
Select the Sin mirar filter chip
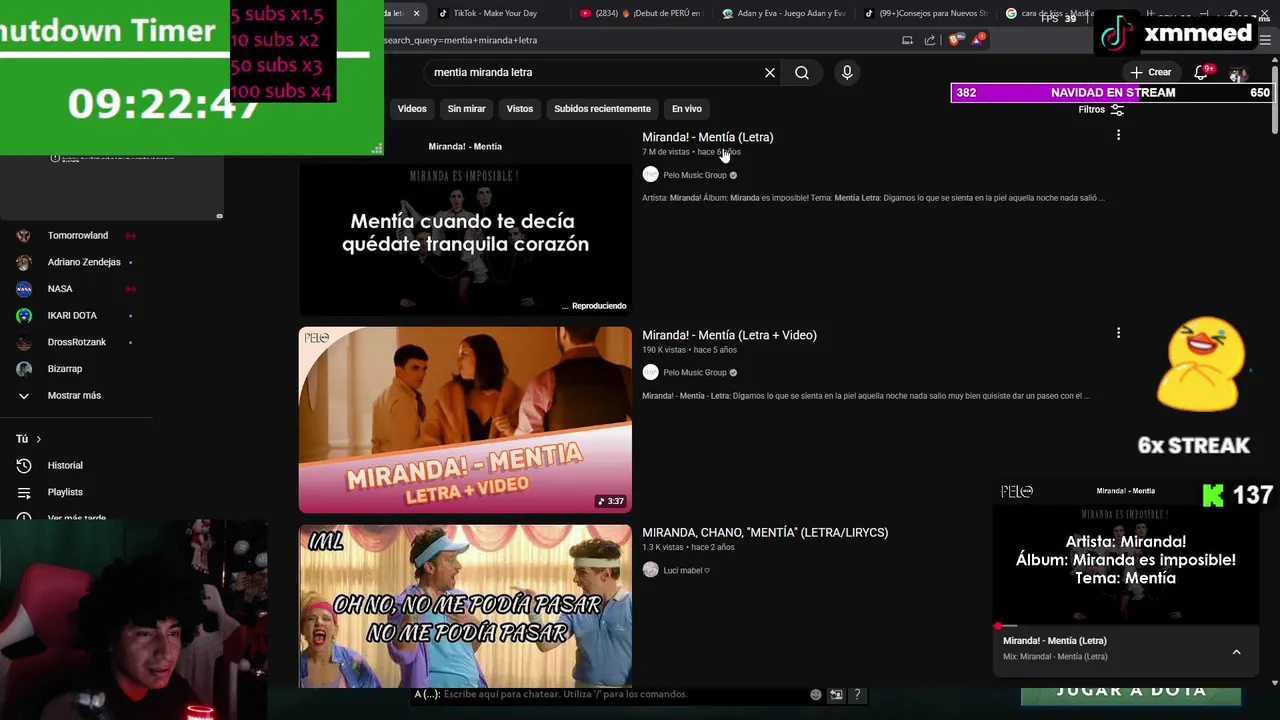pos(466,108)
